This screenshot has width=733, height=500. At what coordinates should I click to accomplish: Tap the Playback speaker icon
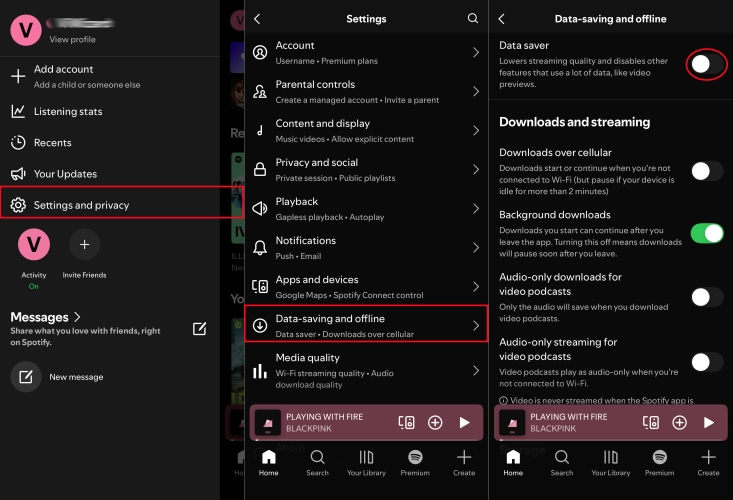260,208
